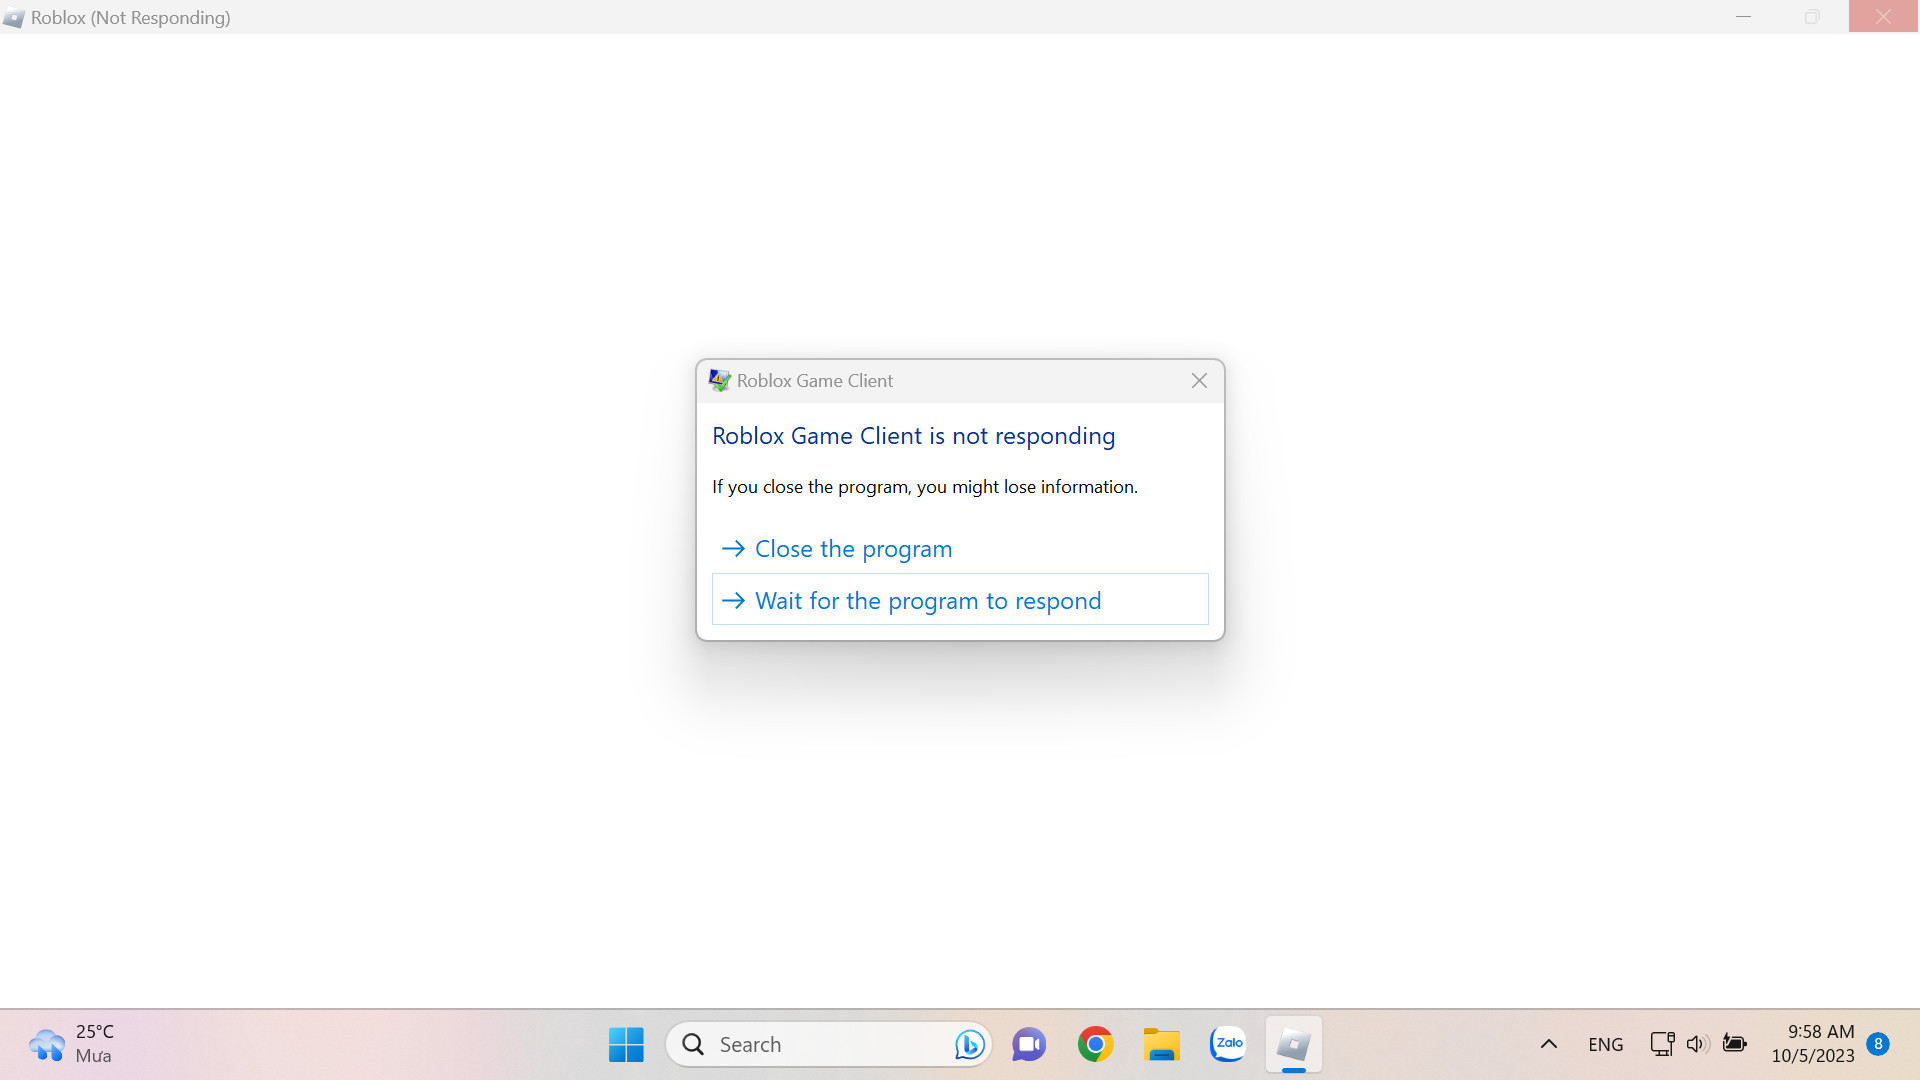Click the system tray expand arrow

pos(1549,1043)
